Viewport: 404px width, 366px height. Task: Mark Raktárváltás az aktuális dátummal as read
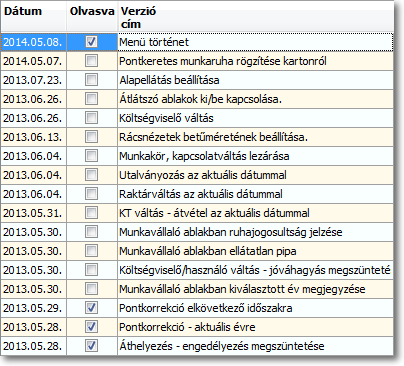(x=91, y=194)
